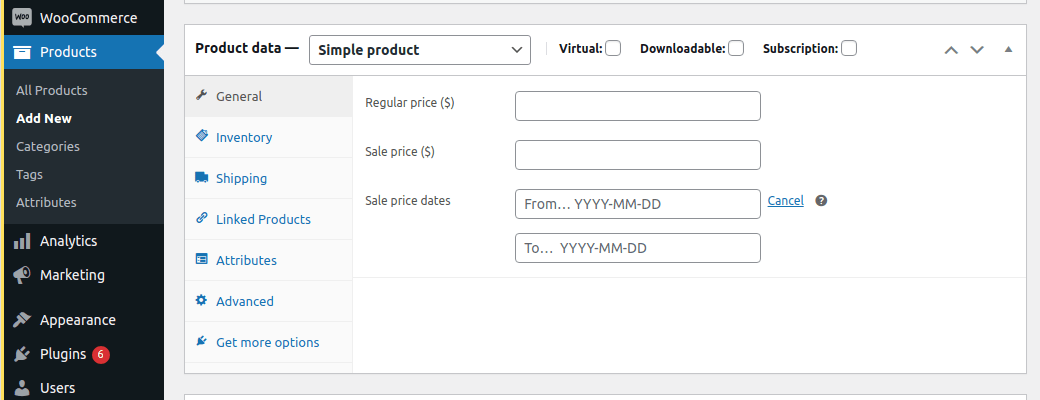This screenshot has width=1040, height=400.
Task: Click the General tab wrench icon
Action: (202, 96)
